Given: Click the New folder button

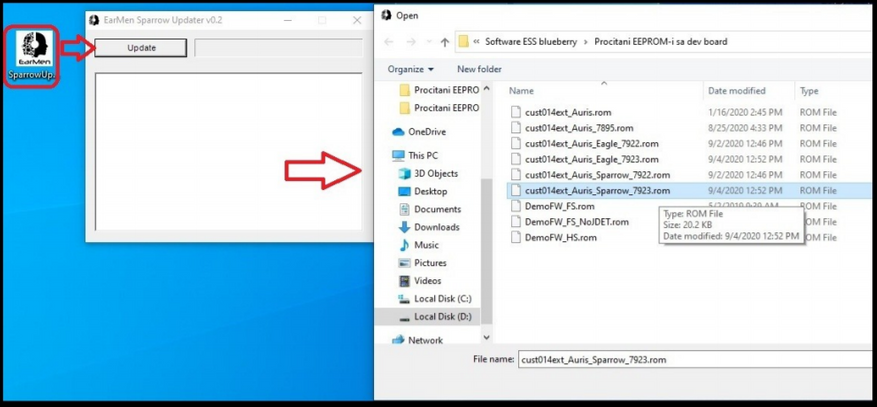Looking at the screenshot, I should click(x=479, y=69).
